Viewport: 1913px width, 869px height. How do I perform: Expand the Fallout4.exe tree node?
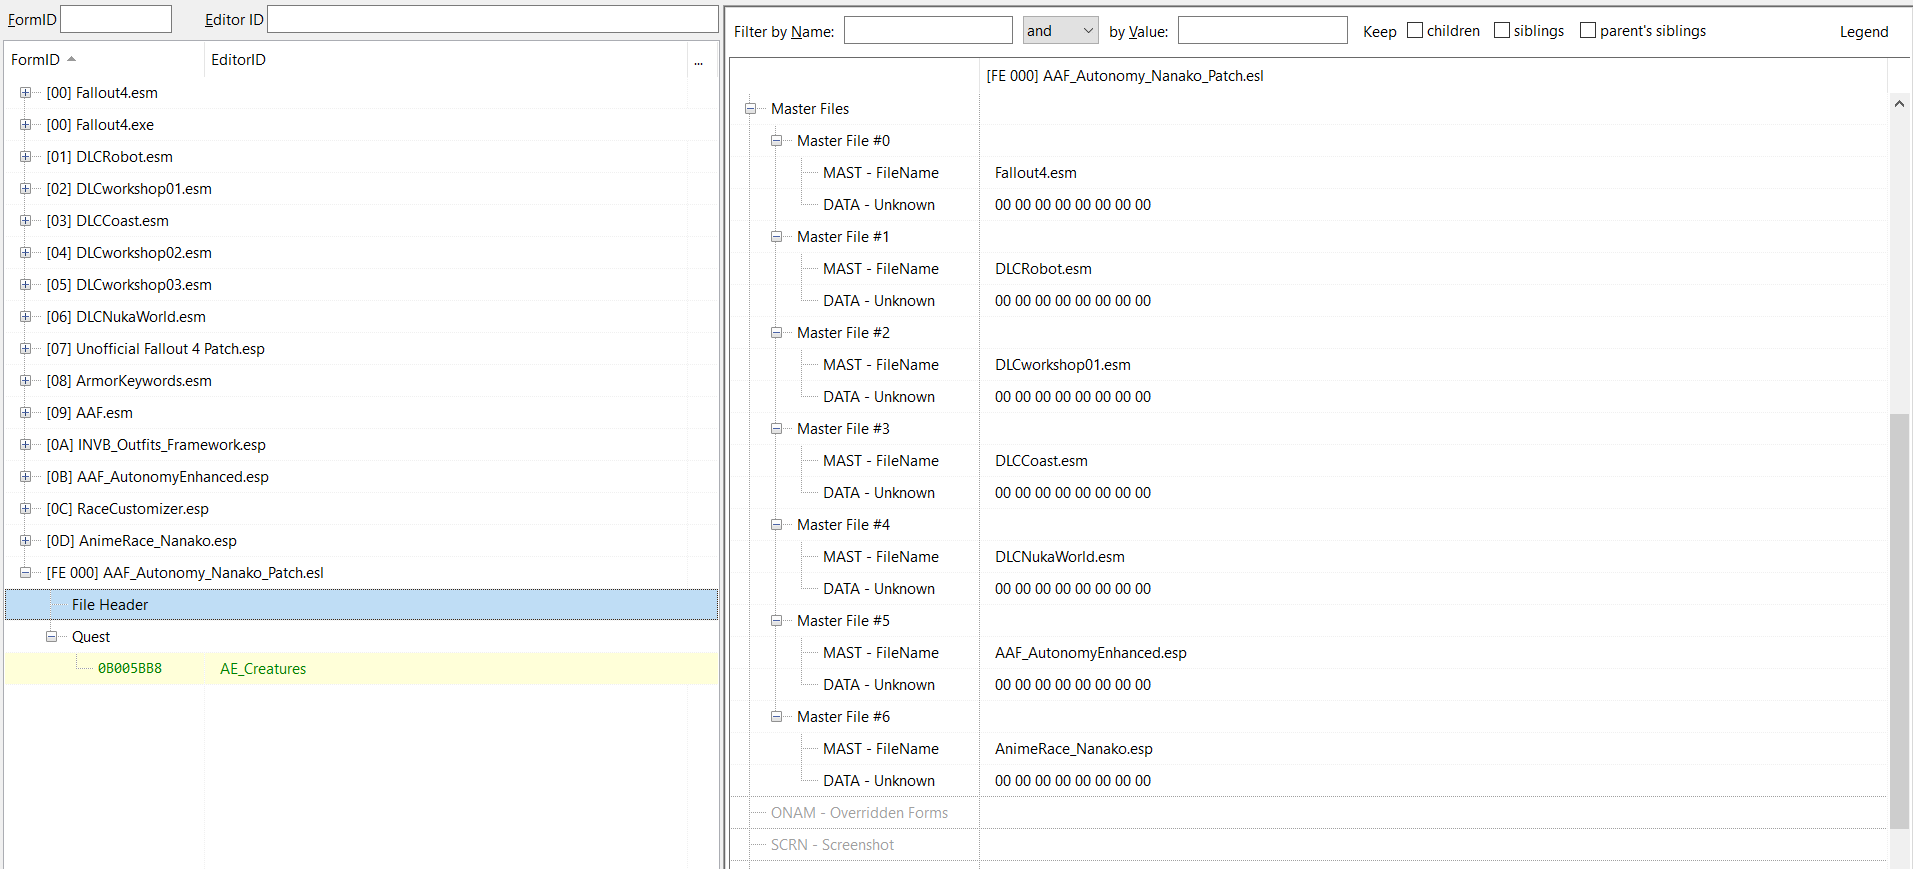click(x=25, y=125)
